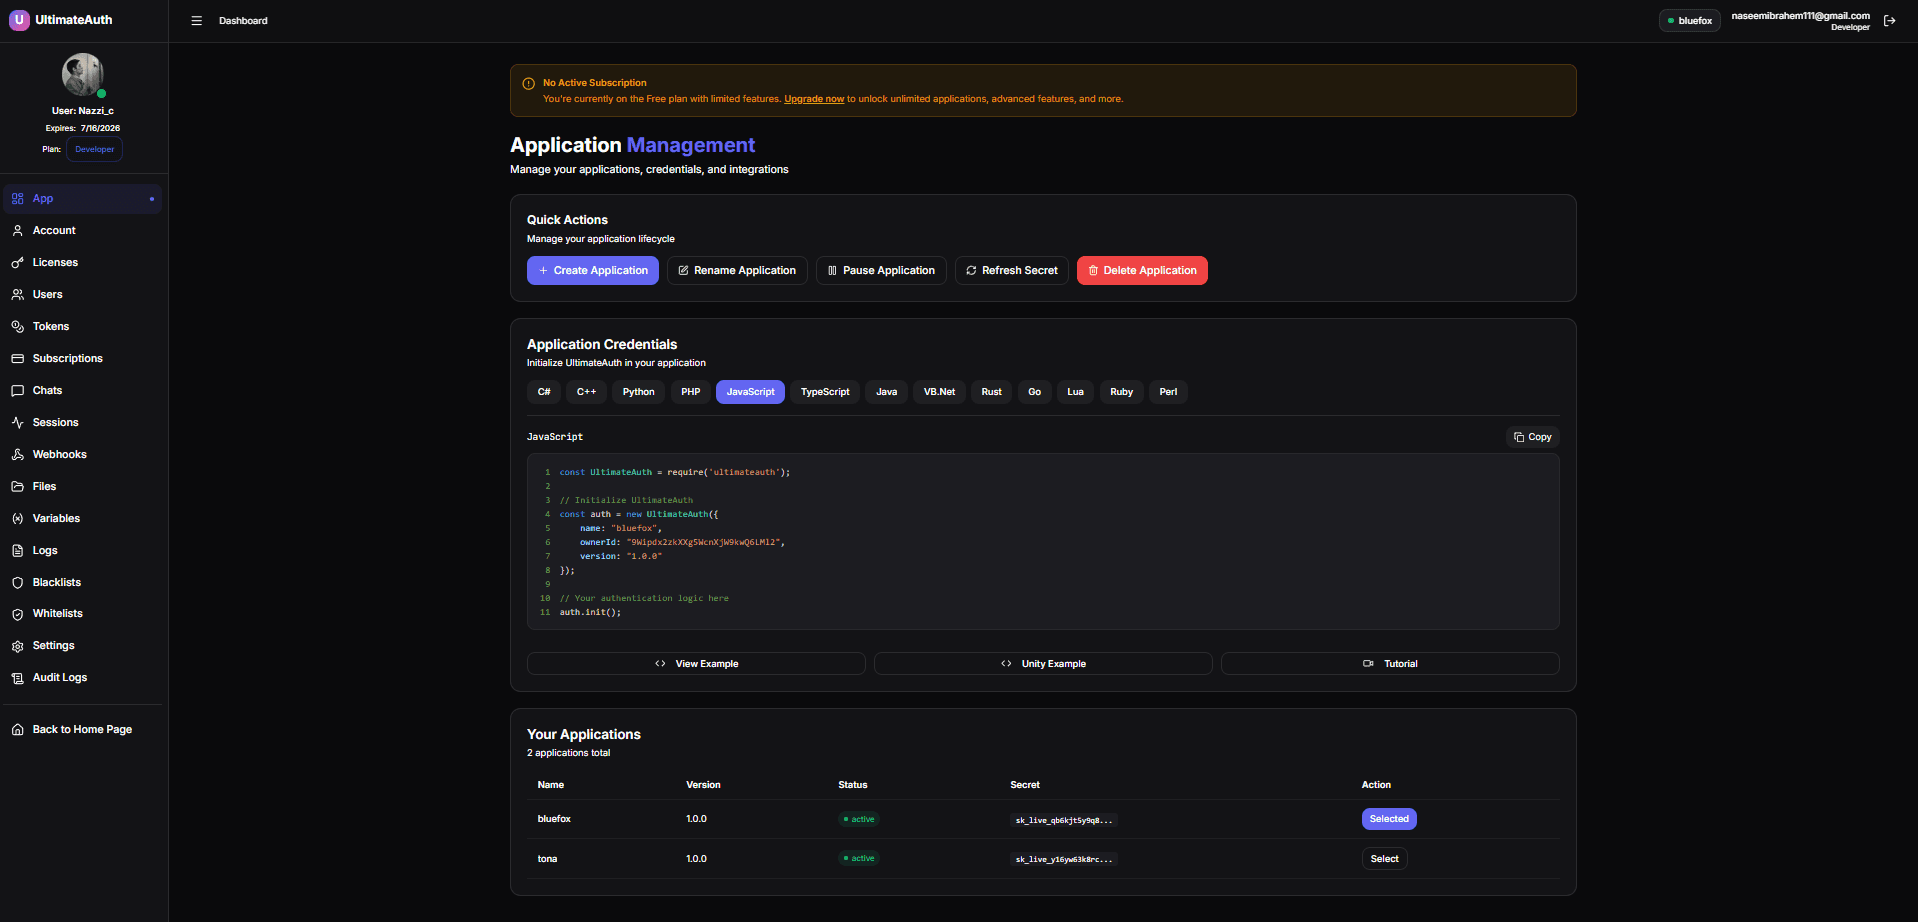Open Sessions using its activity icon
1918x922 pixels.
[x=17, y=422]
